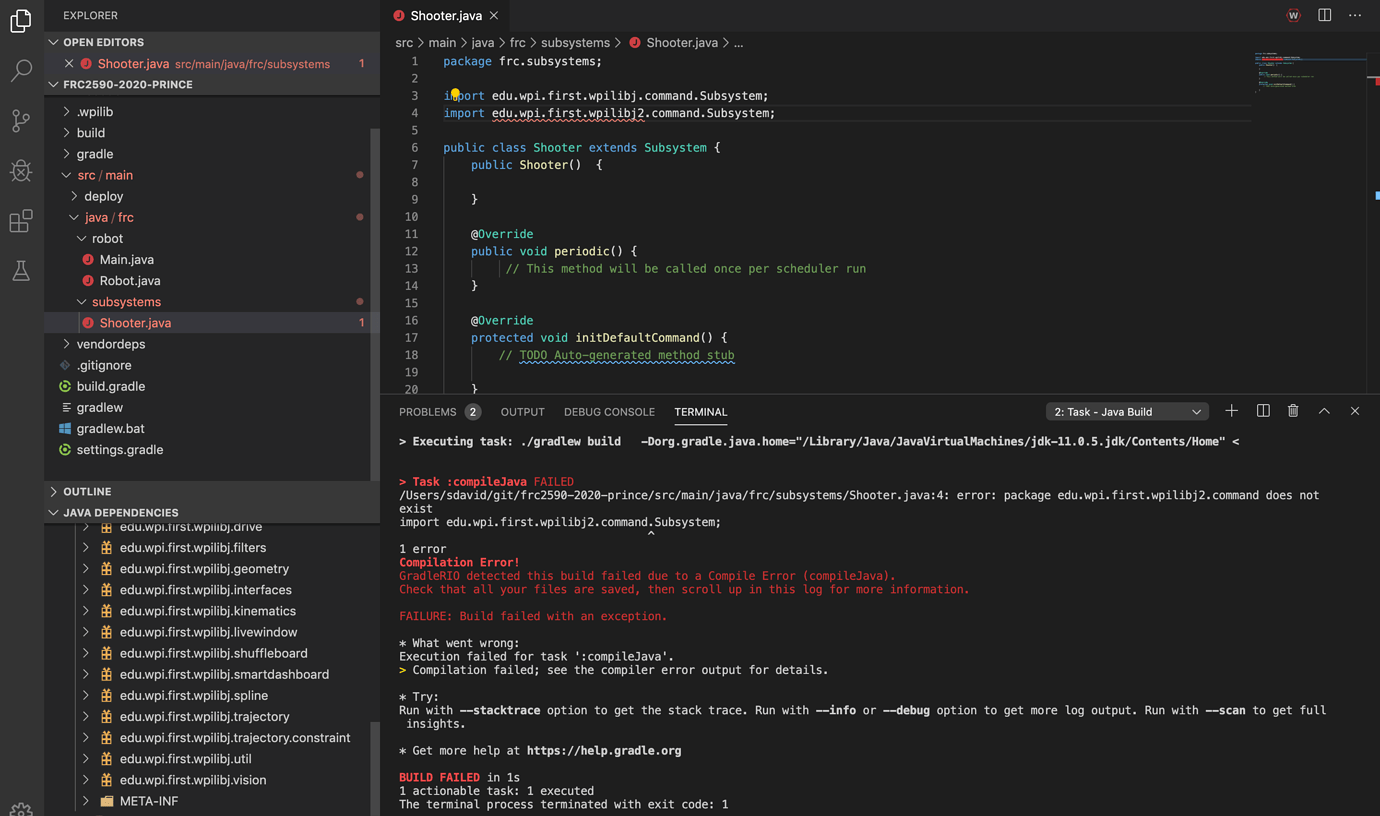
Task: Open the terminal selector dropdown
Action: (1127, 412)
